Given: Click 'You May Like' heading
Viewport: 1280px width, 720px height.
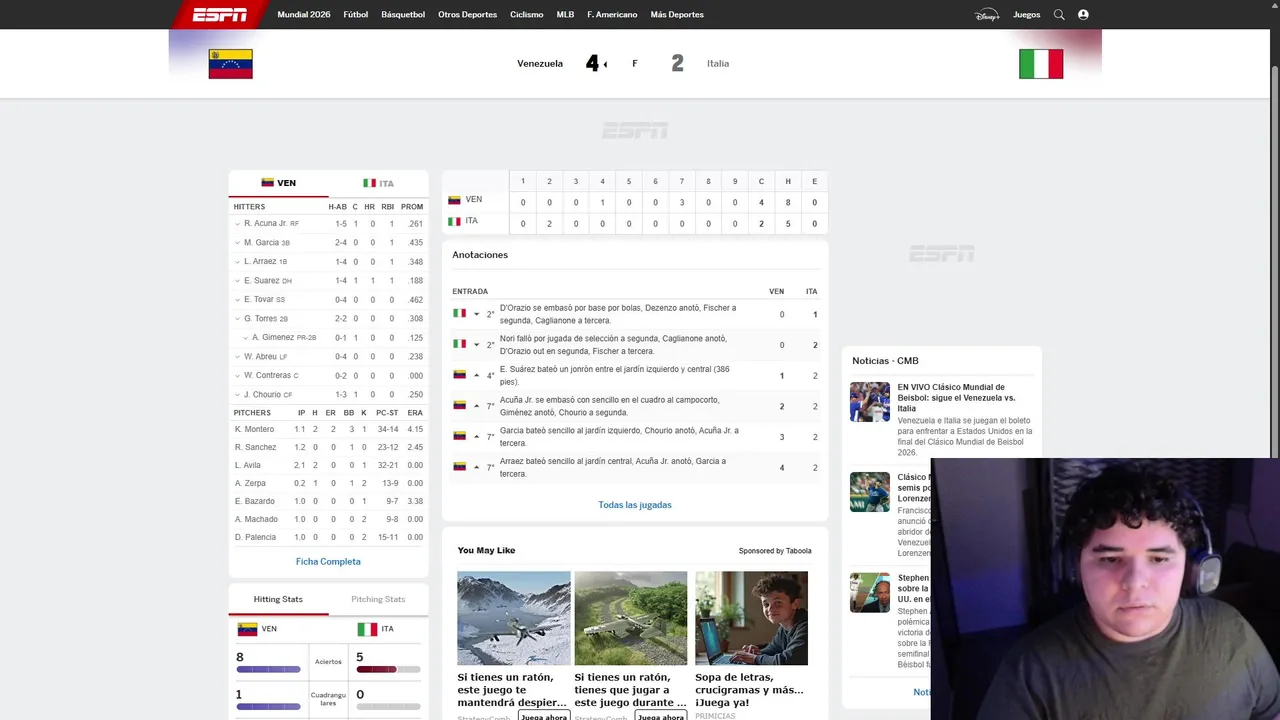Looking at the screenshot, I should pyautogui.click(x=486, y=551).
